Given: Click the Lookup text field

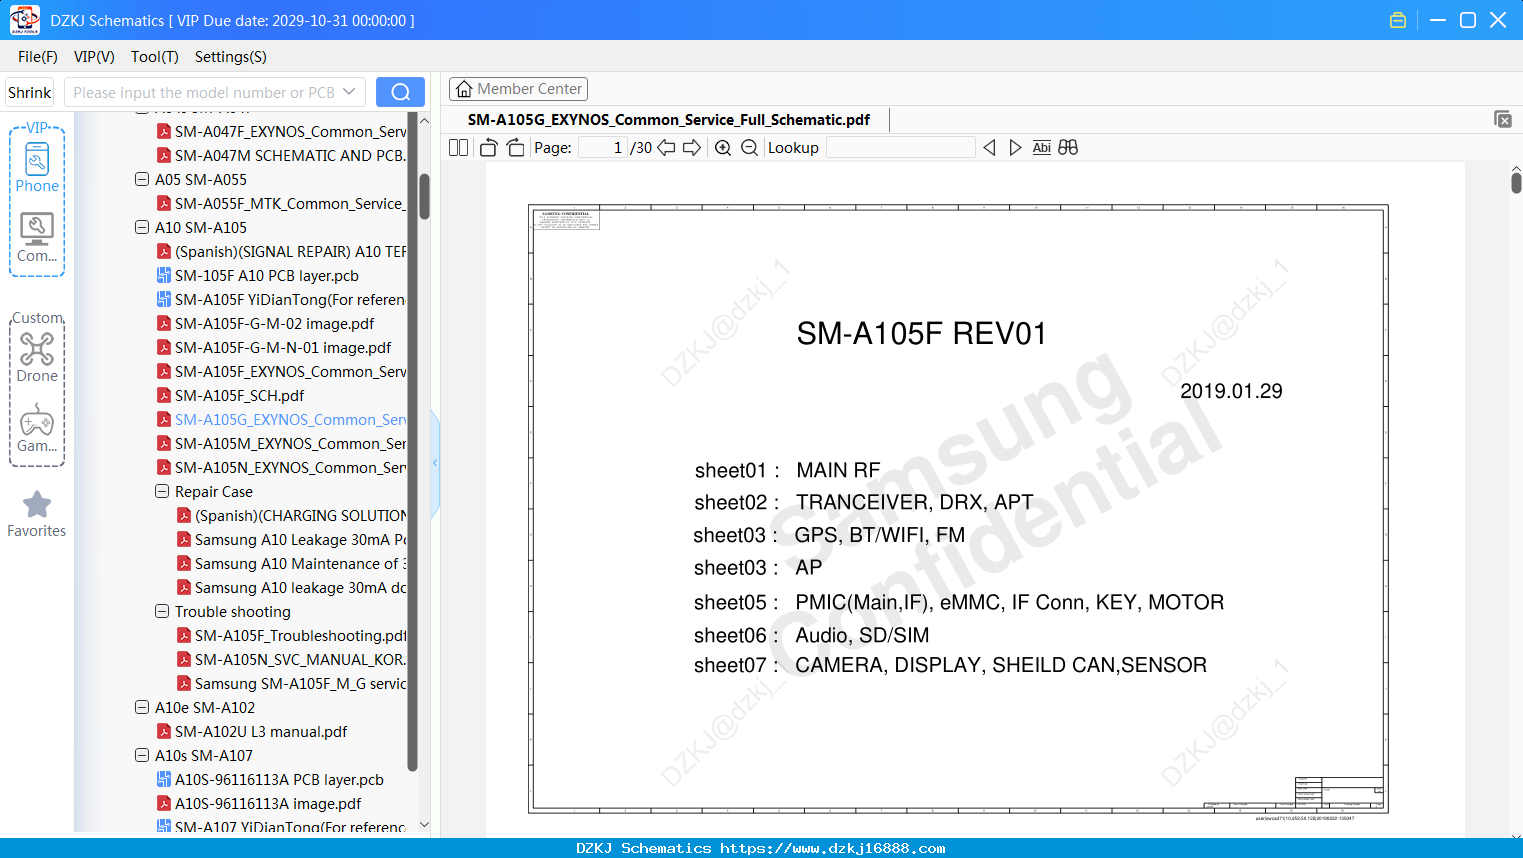Looking at the screenshot, I should click(901, 148).
